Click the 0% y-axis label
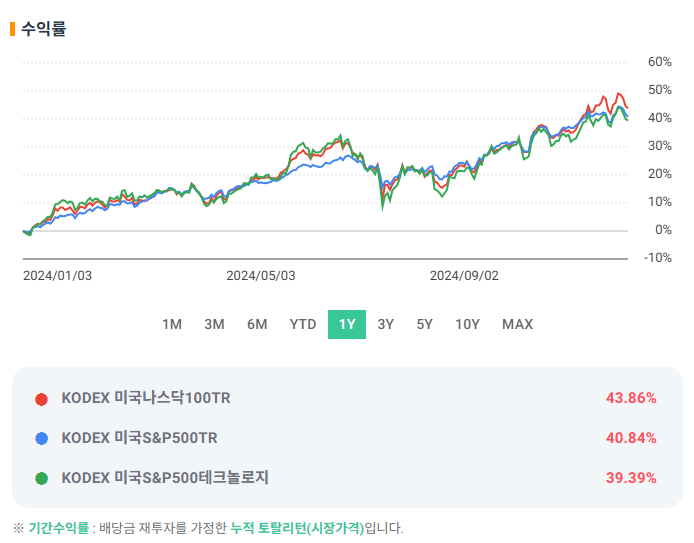The width and height of the screenshot is (694, 543). [663, 230]
